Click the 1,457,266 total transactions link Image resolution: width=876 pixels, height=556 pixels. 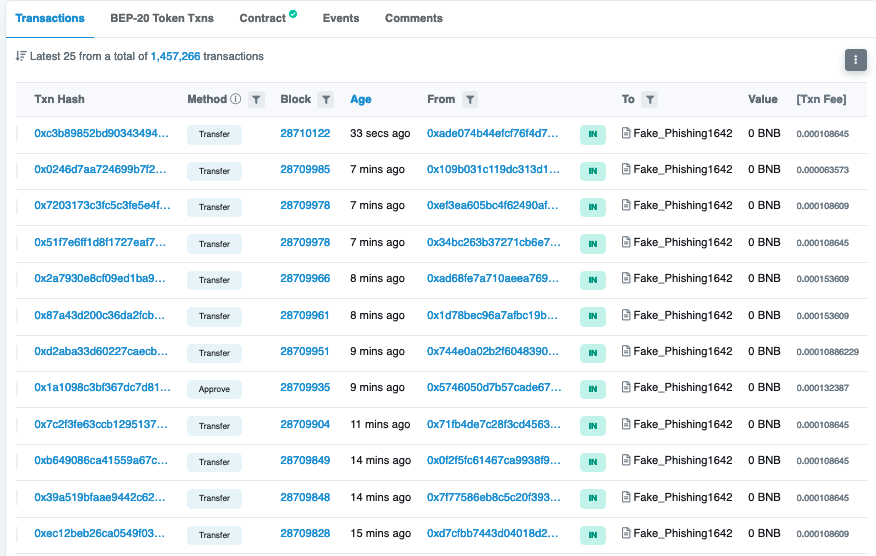pos(175,57)
